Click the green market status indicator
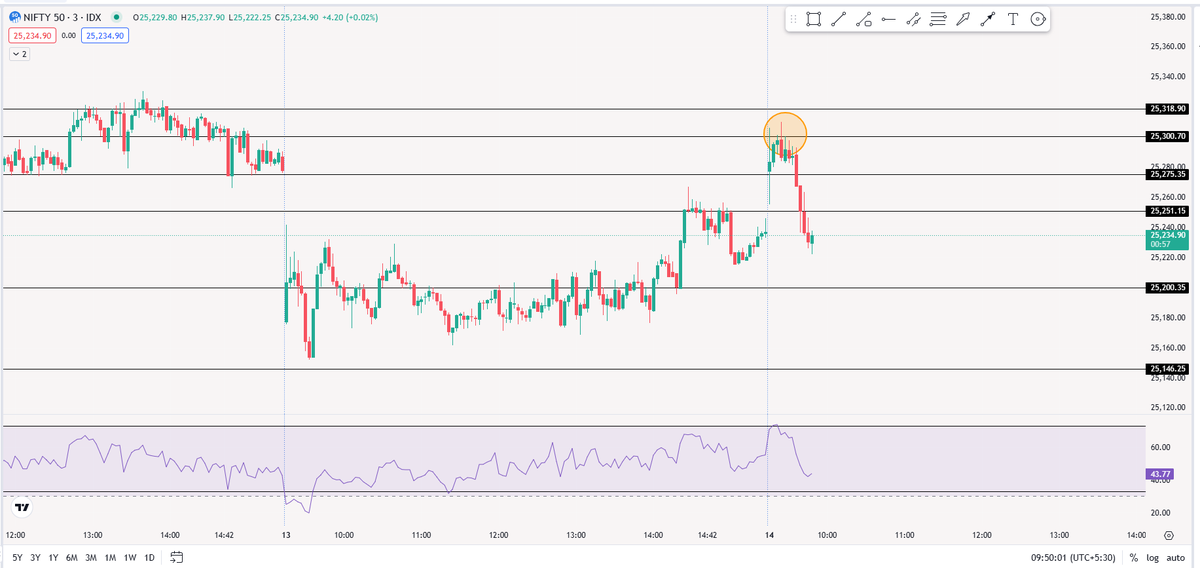This screenshot has height=568, width=1200. click(118, 17)
